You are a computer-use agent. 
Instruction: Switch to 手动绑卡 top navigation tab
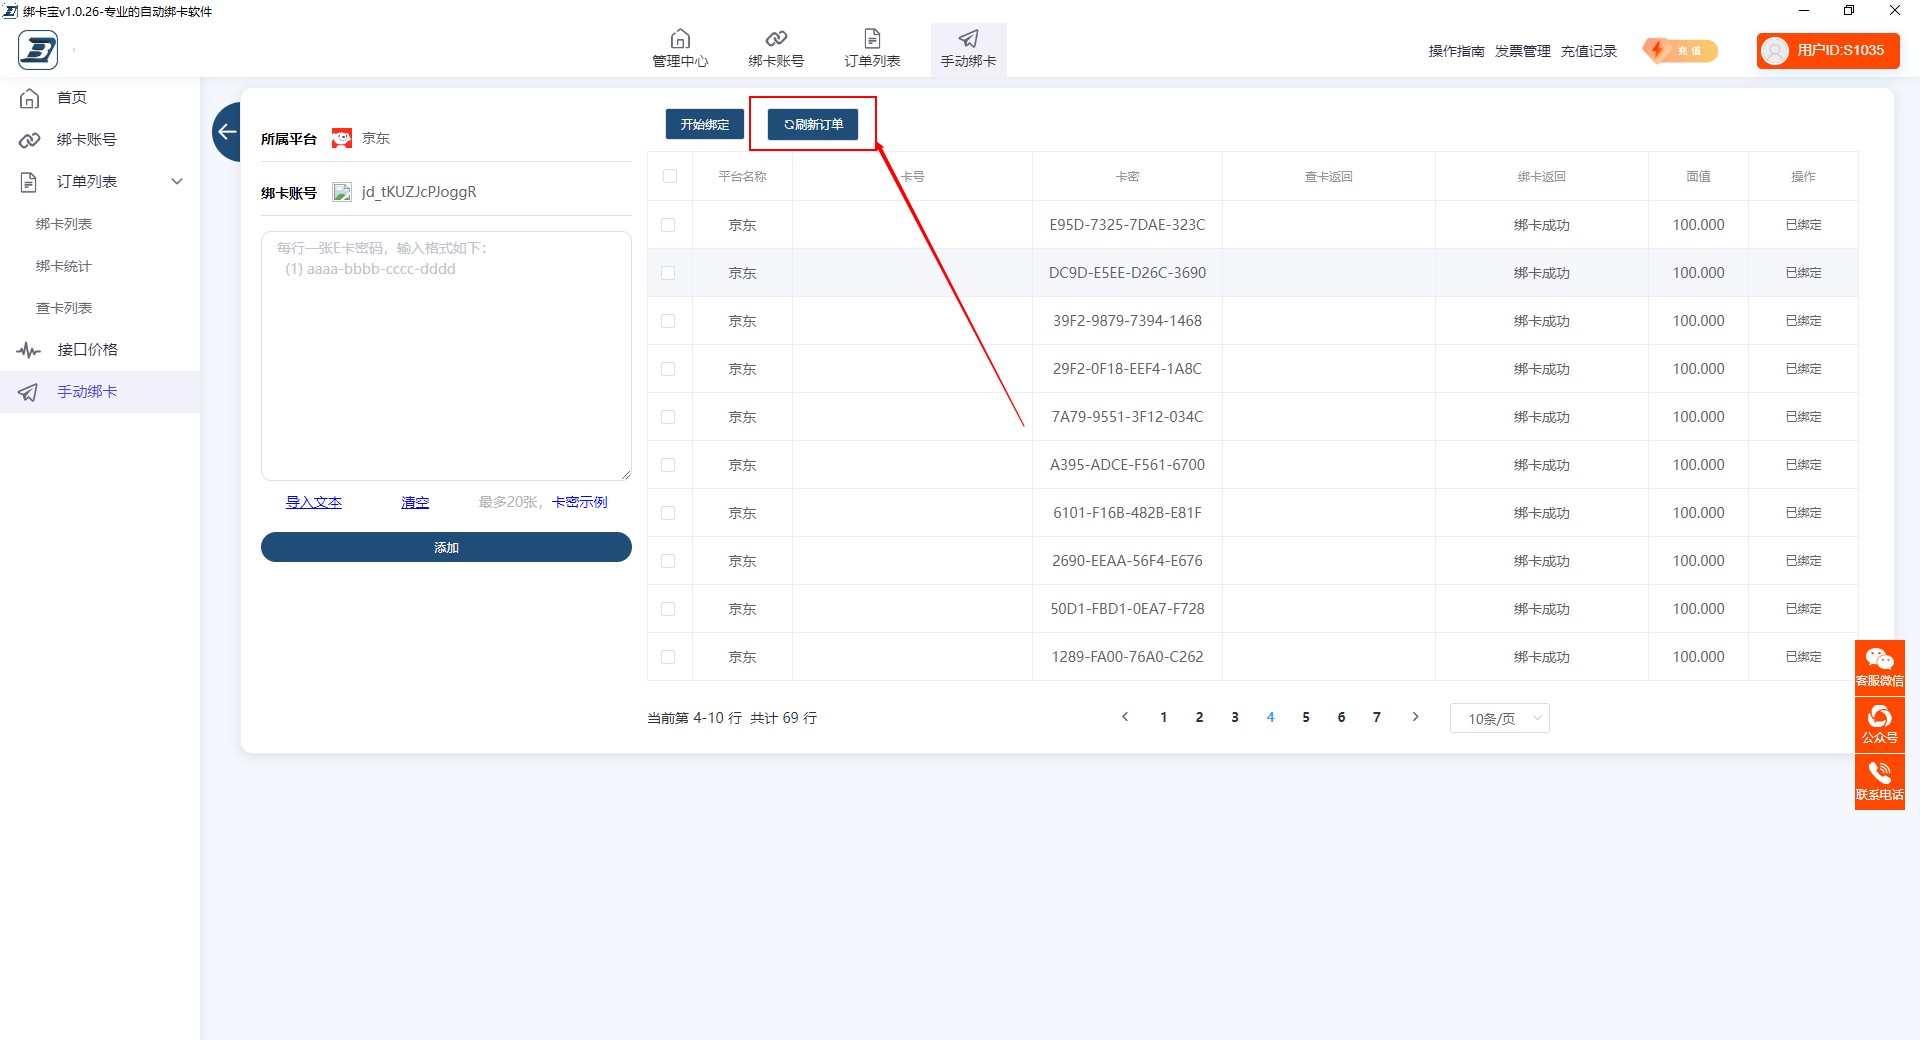968,49
